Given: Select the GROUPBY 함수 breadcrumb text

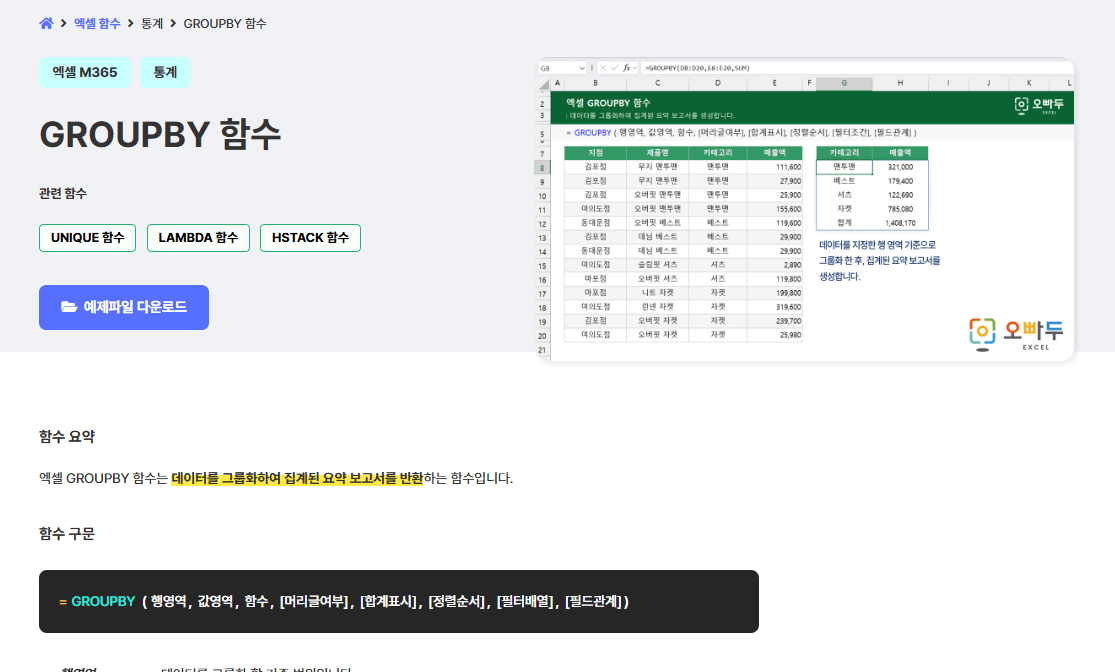Looking at the screenshot, I should 225,23.
